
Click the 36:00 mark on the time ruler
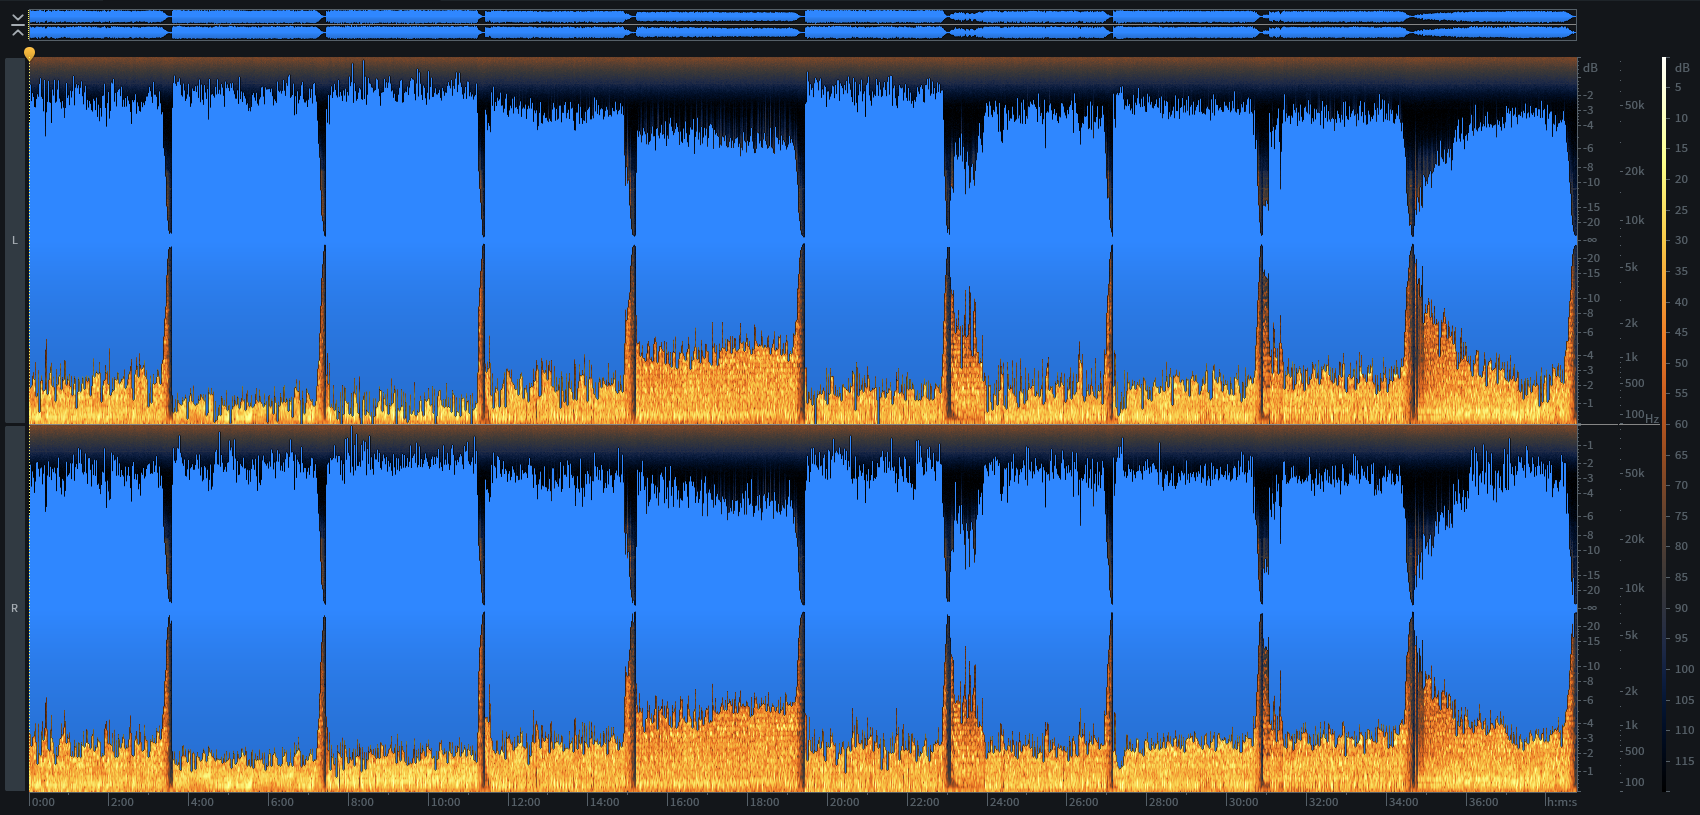point(1481,802)
